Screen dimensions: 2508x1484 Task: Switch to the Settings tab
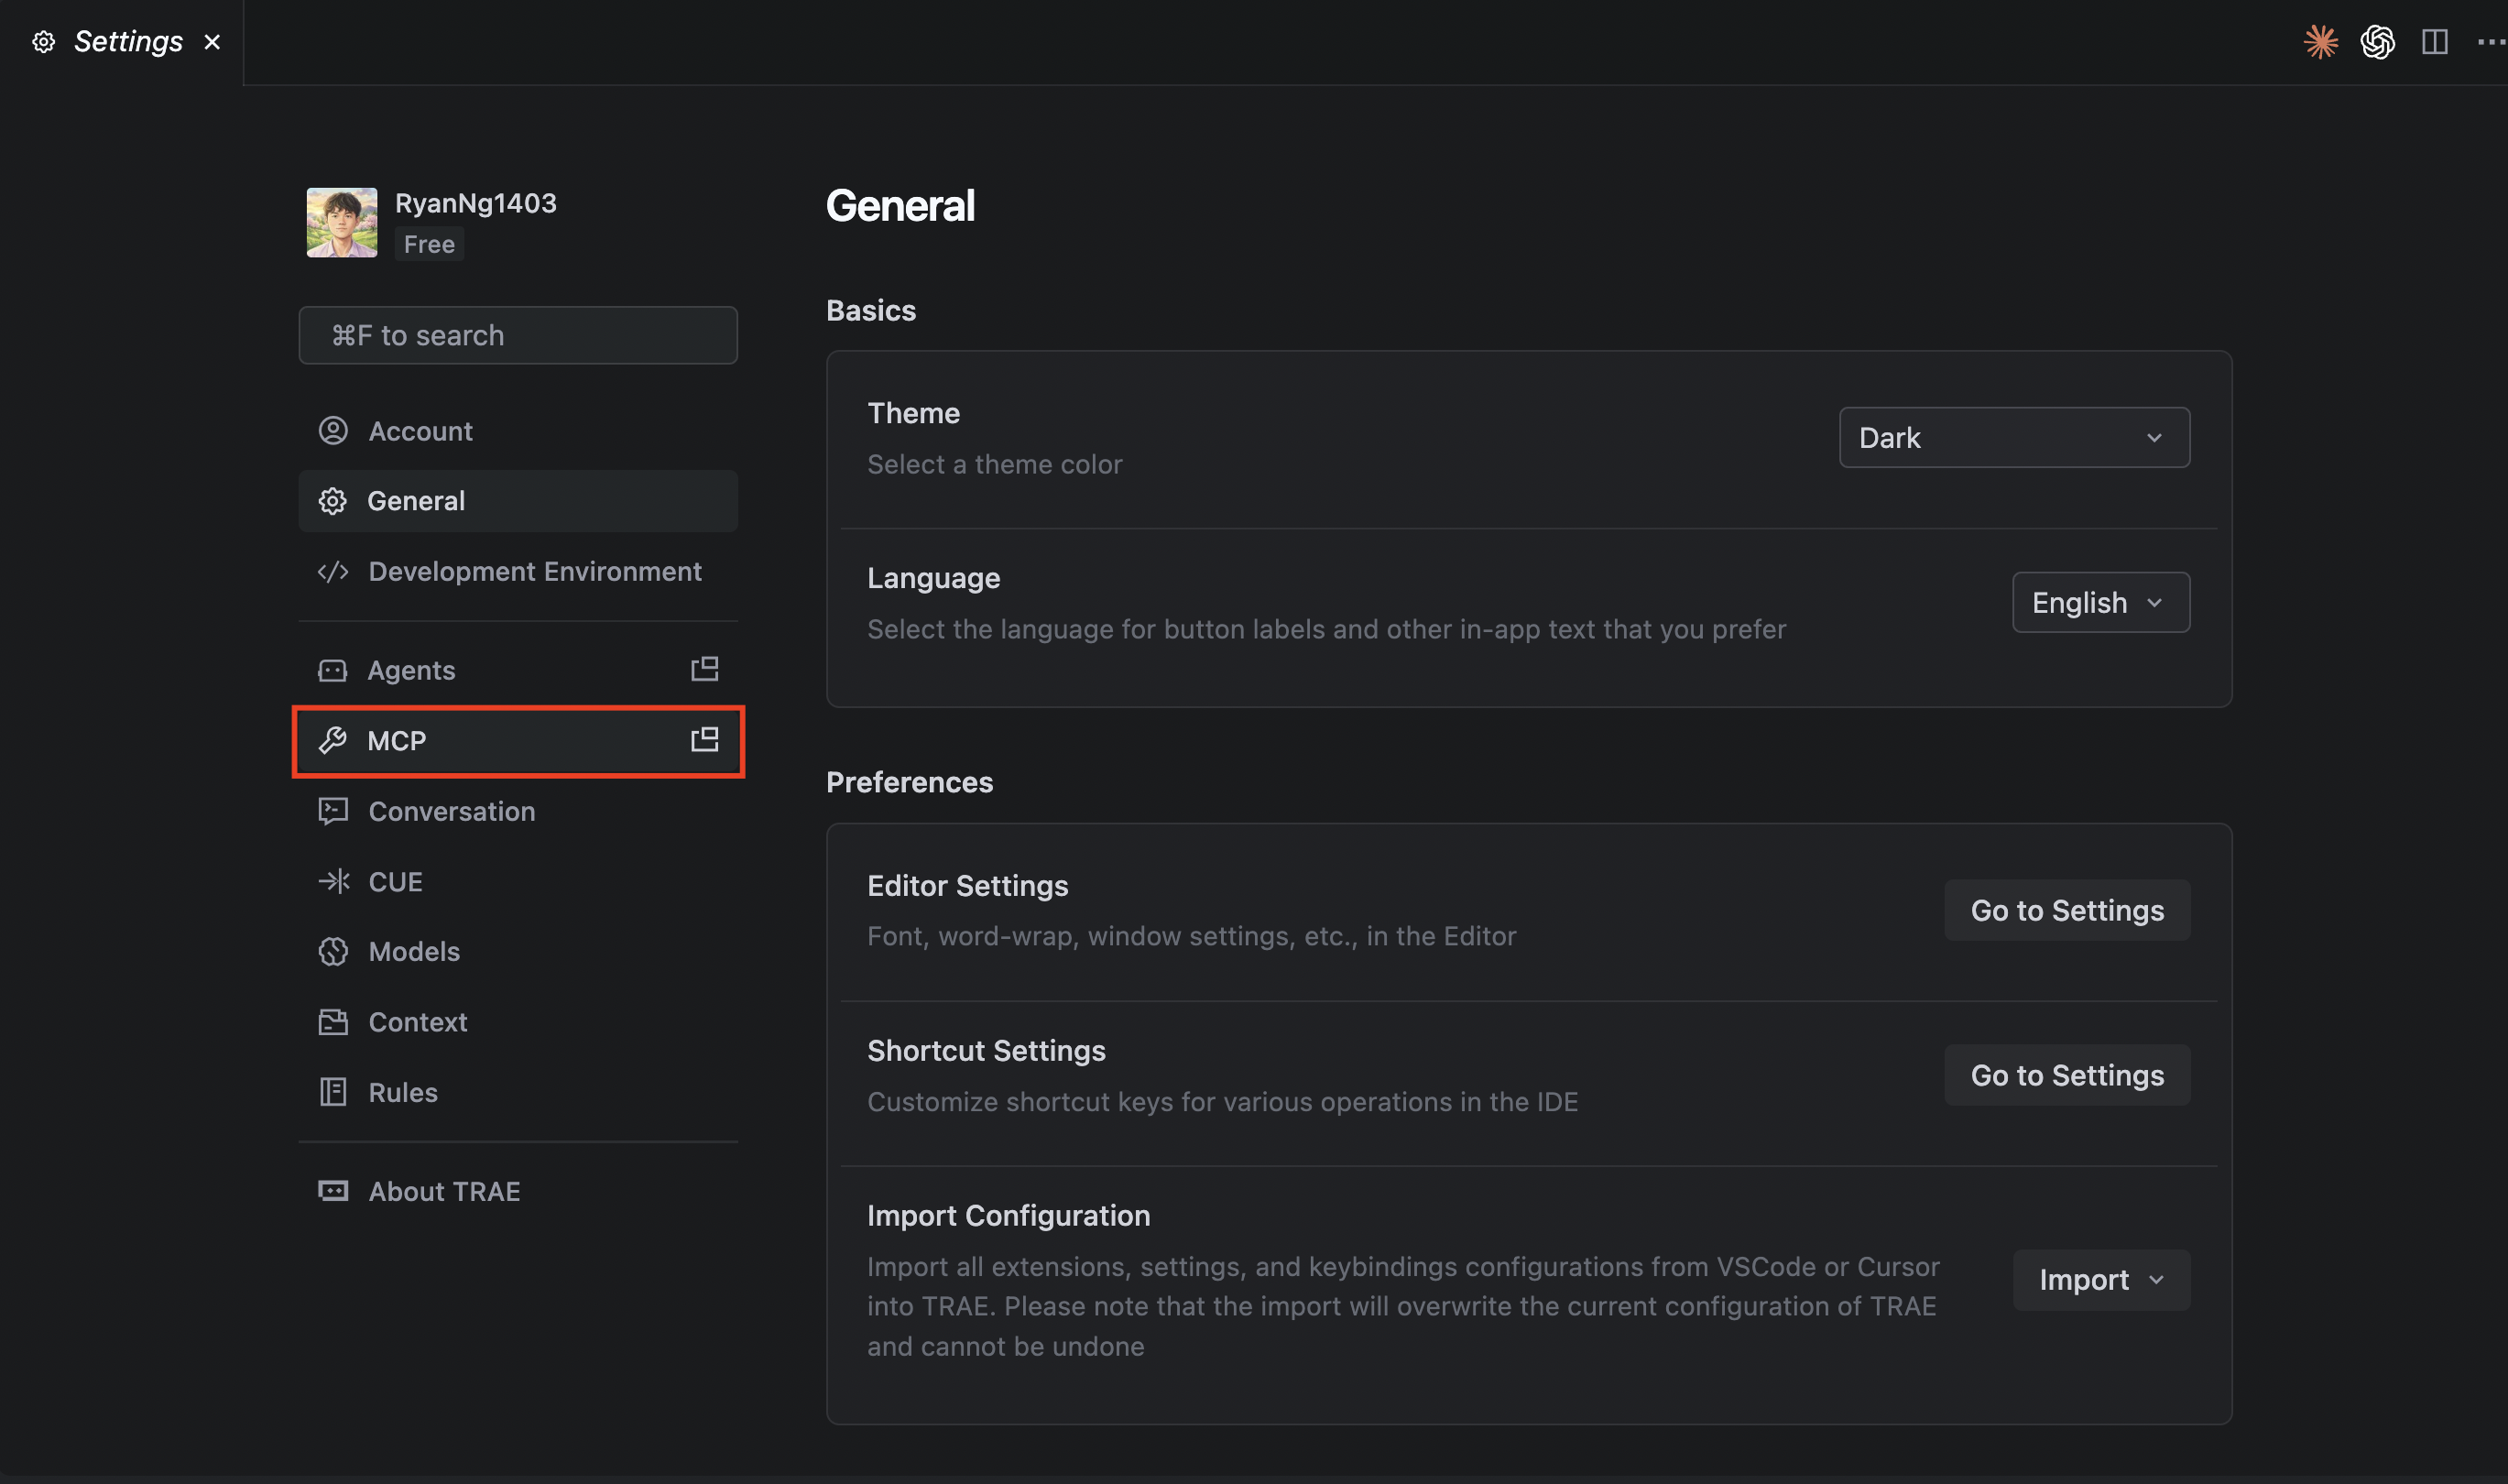click(128, 41)
